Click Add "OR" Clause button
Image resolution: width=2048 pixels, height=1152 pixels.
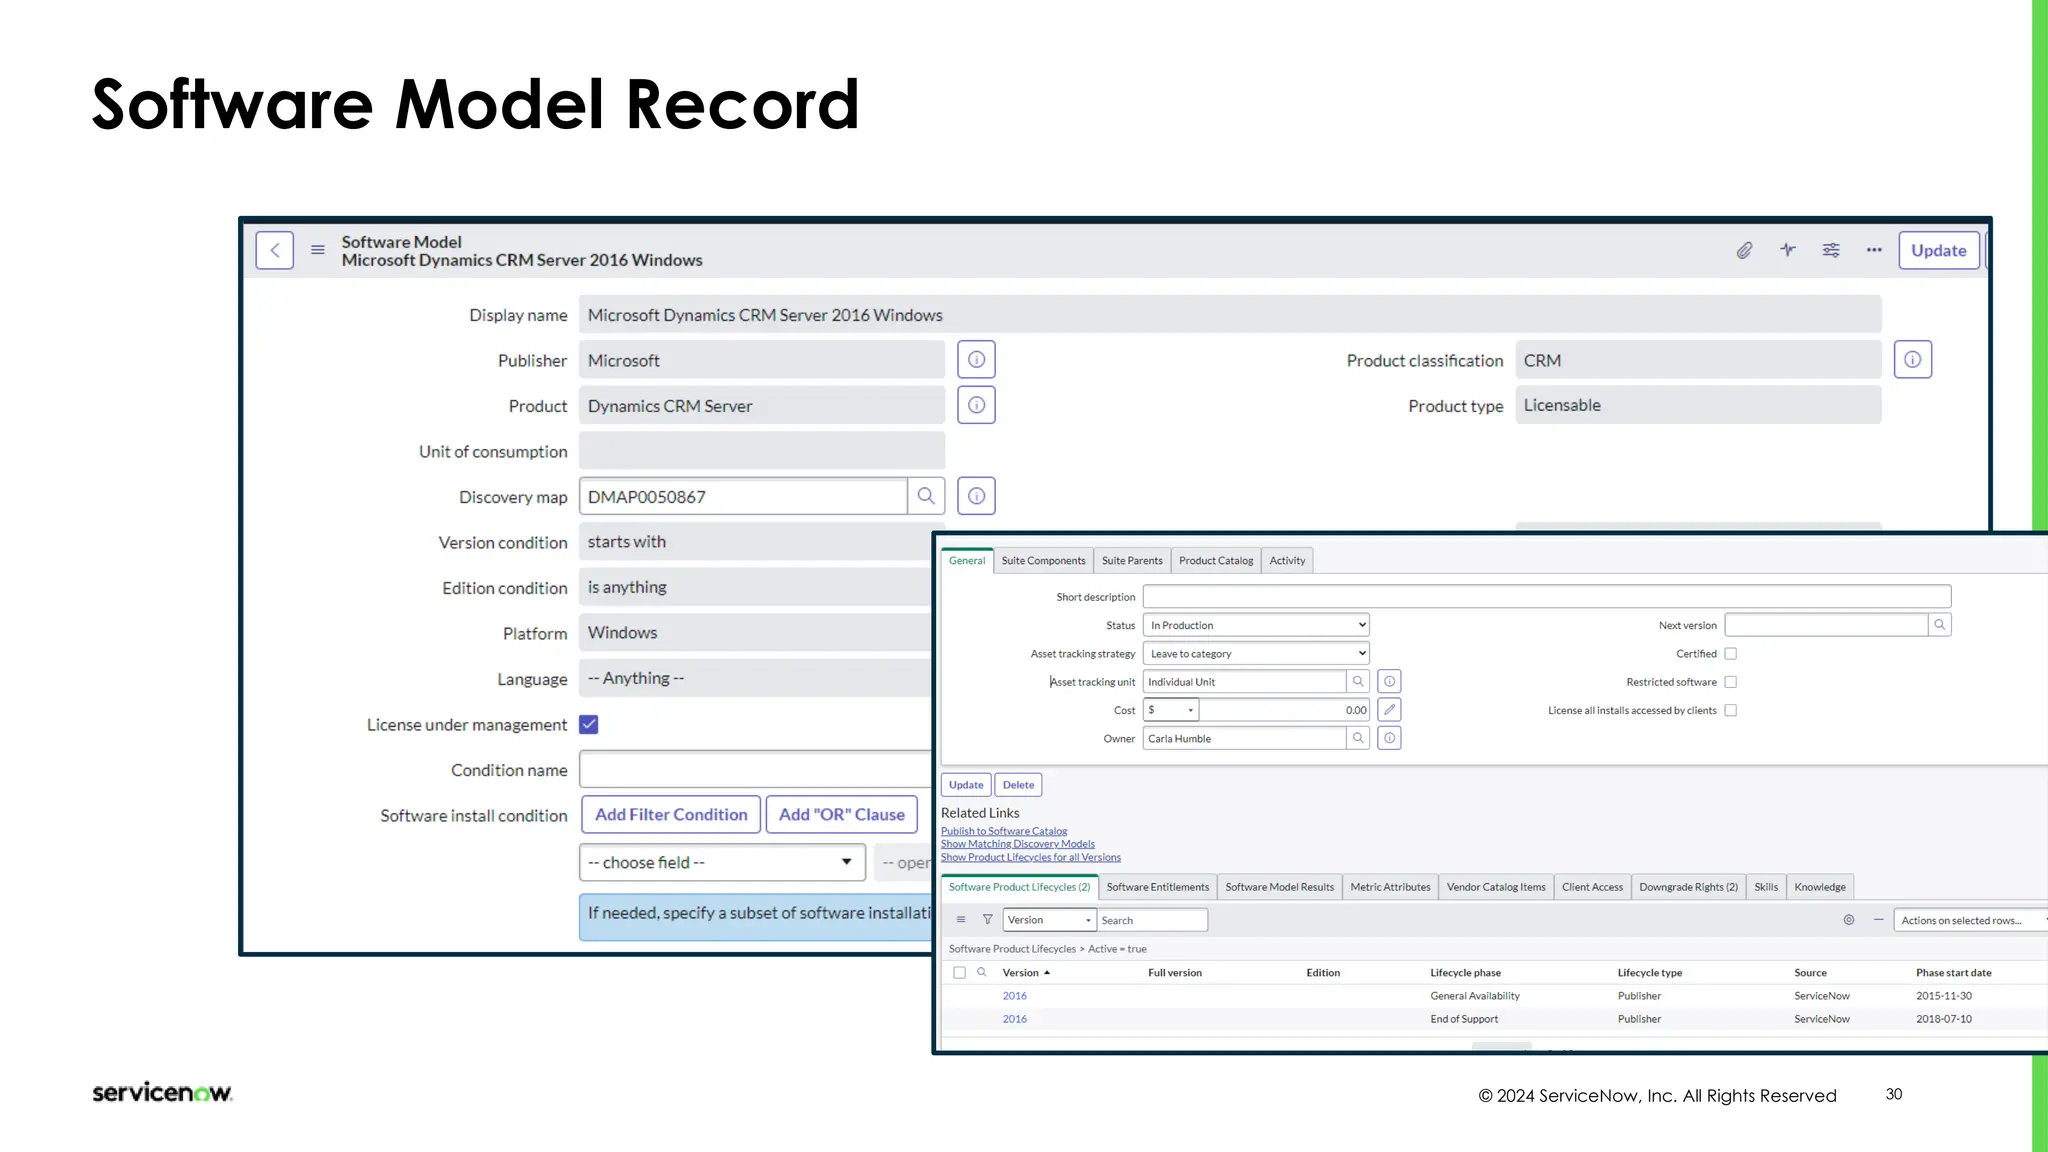841,815
